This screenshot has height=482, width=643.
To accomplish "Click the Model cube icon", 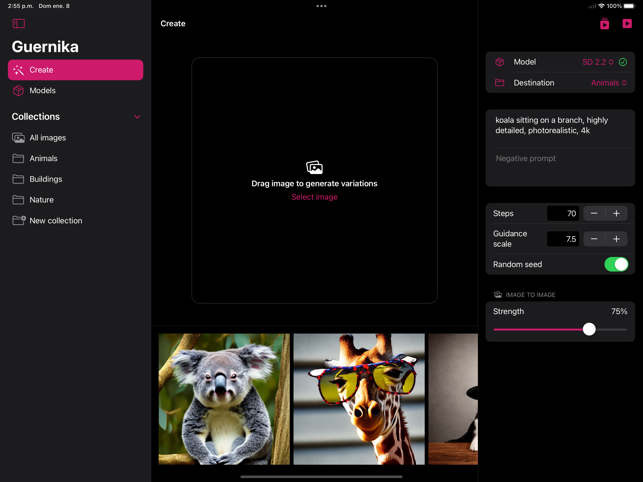I will pos(499,62).
